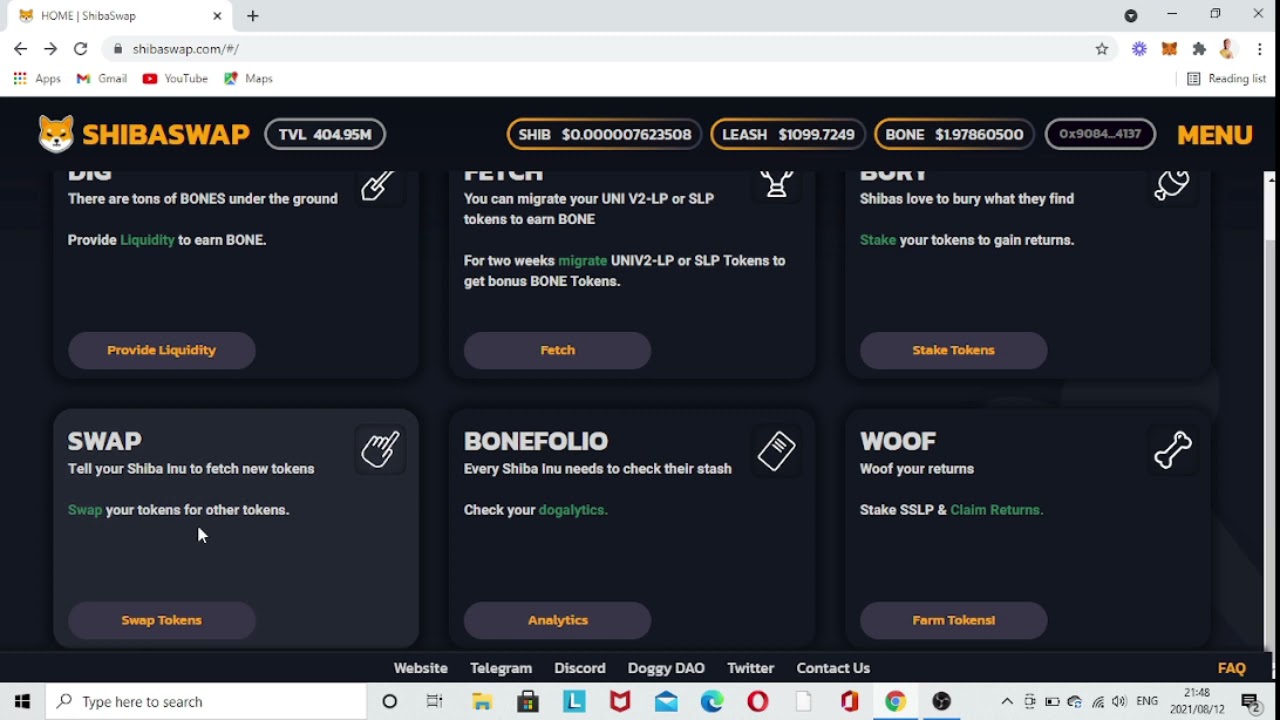
Task: Reload the ShibaSwap page
Action: point(81,49)
